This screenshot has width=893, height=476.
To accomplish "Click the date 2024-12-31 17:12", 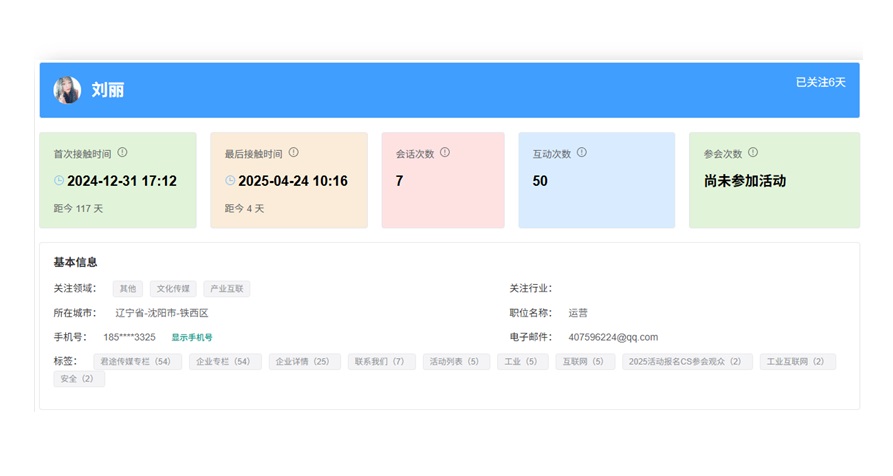I will [122, 181].
